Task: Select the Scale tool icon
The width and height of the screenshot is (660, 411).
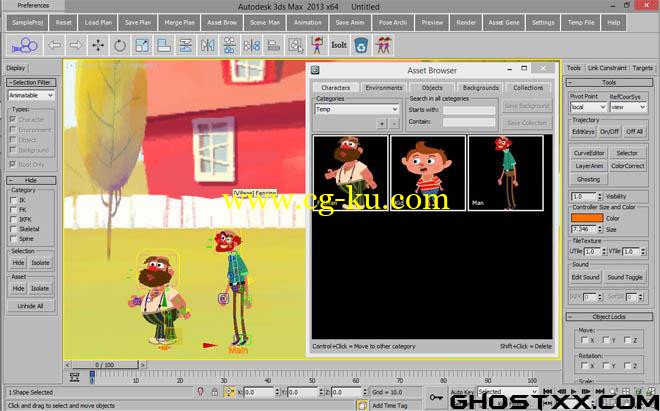Action: click(142, 45)
